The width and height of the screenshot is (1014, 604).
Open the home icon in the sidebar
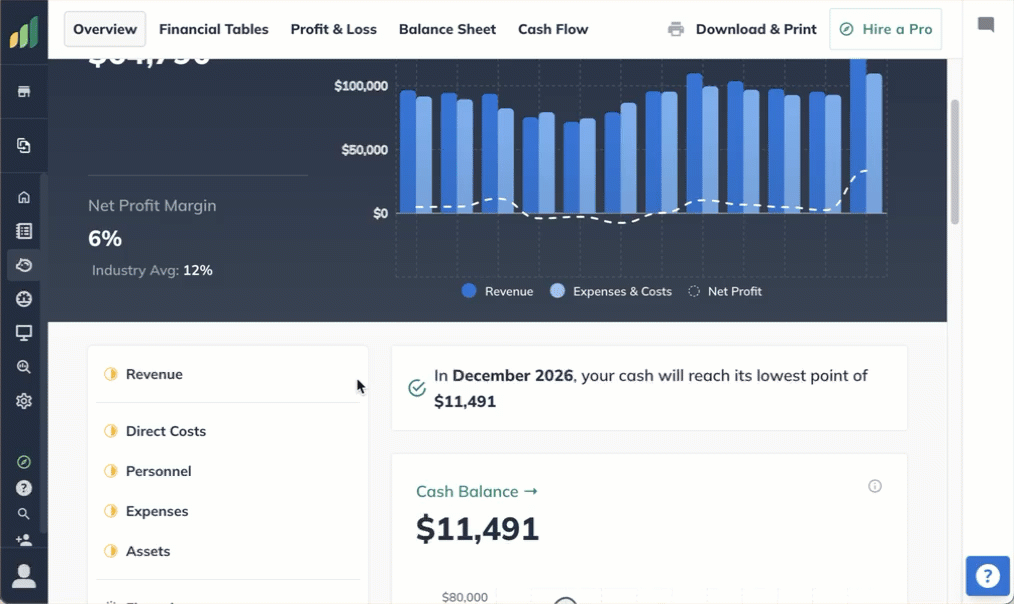pyautogui.click(x=24, y=197)
